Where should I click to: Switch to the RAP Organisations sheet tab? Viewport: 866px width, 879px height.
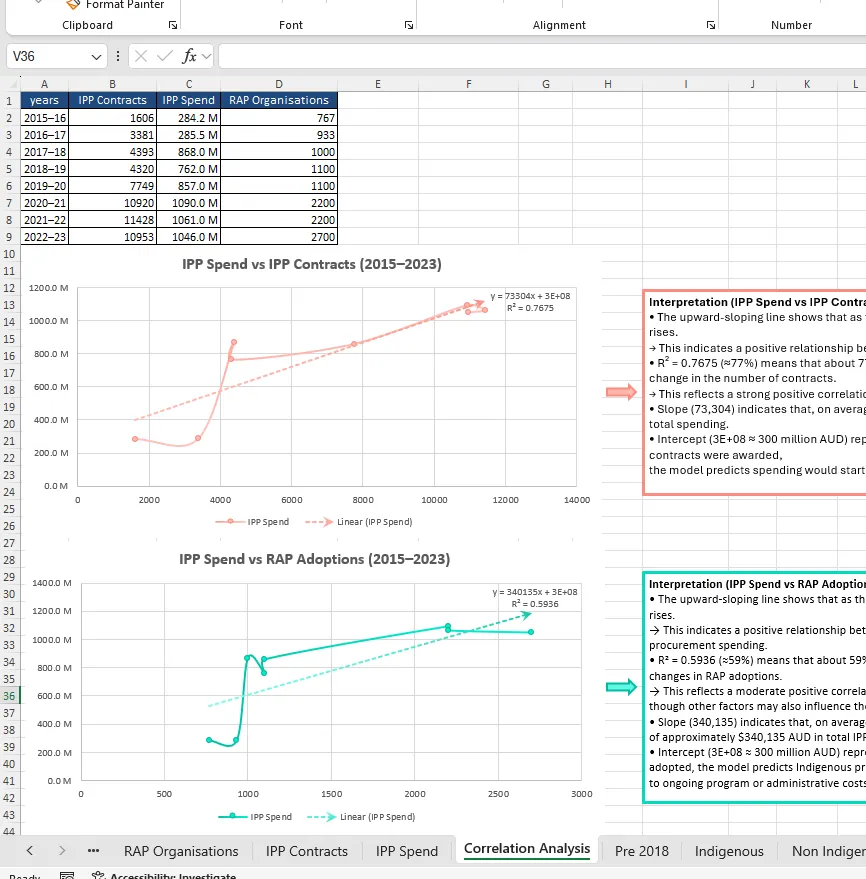click(181, 851)
